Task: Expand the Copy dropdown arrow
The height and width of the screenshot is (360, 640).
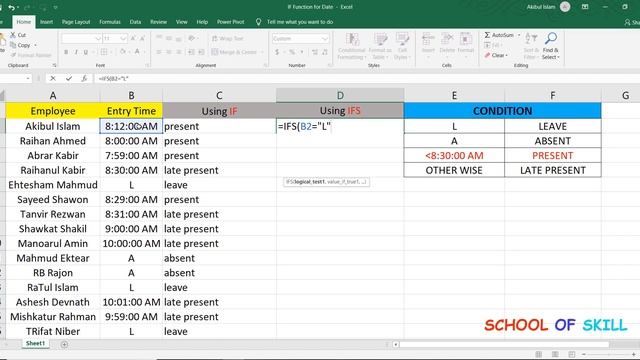Action: tap(36, 45)
